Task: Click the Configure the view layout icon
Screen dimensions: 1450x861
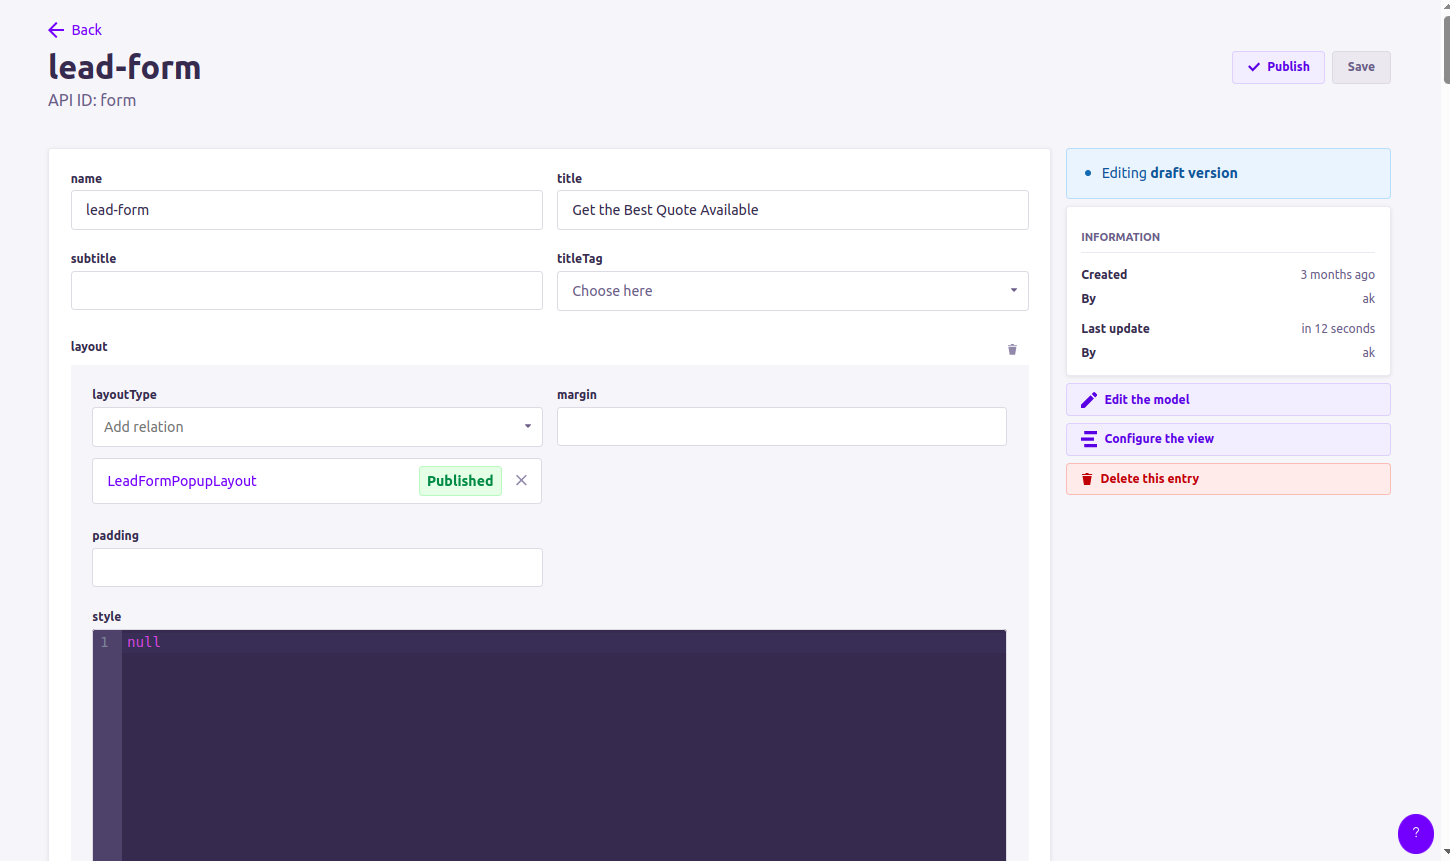Action: [x=1089, y=439]
